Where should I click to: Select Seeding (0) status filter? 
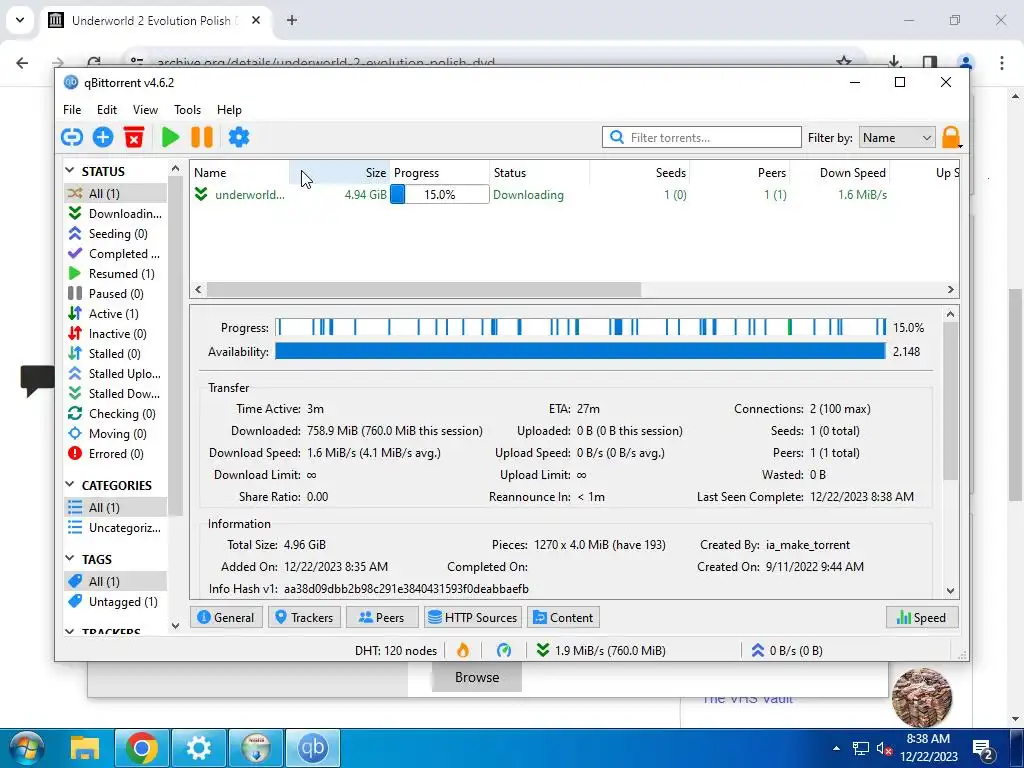(115, 234)
